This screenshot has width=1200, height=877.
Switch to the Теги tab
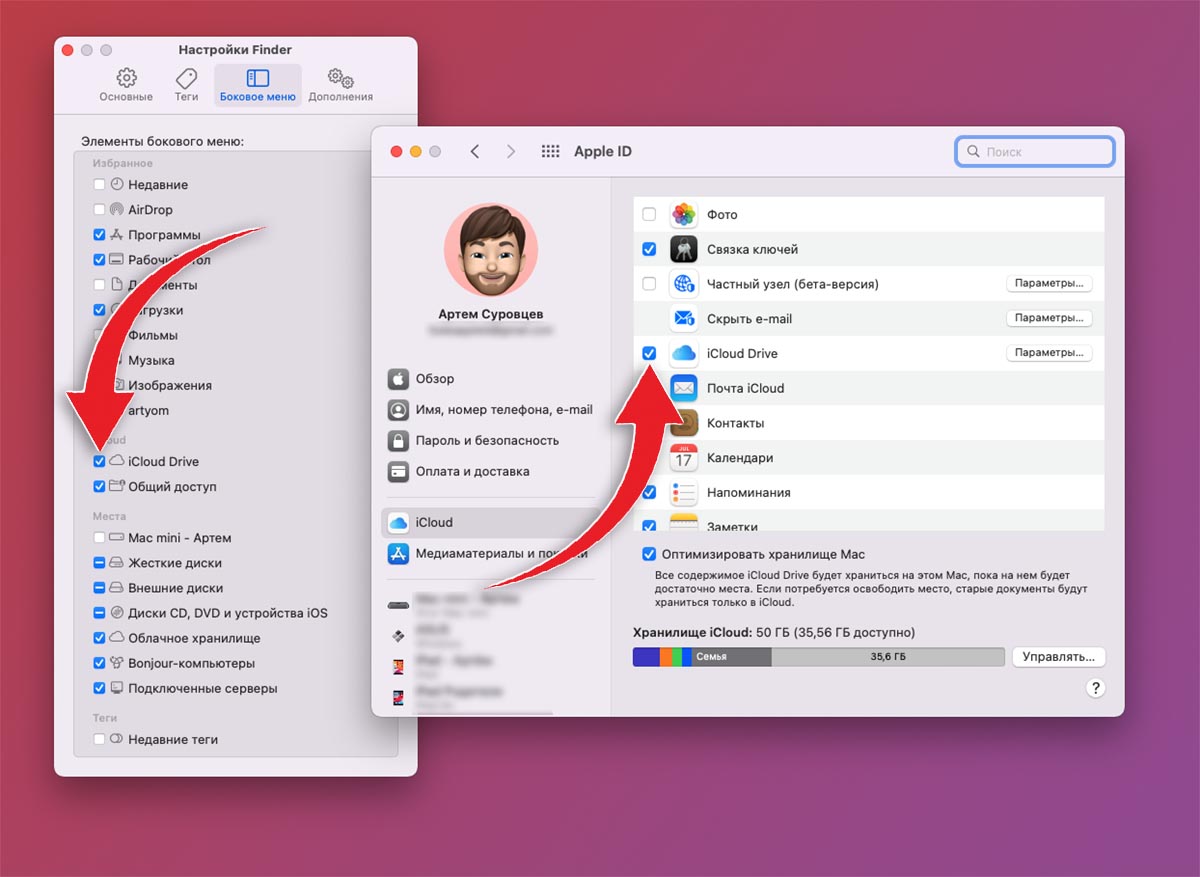pos(186,86)
